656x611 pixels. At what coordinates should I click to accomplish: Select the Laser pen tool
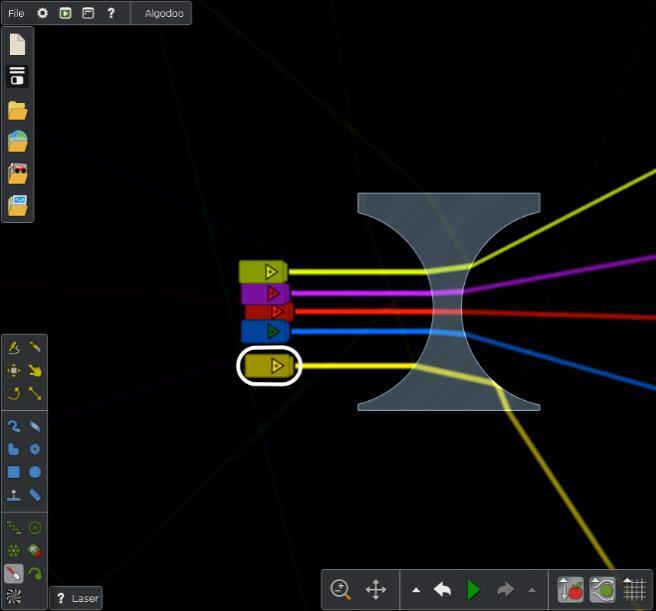click(14, 574)
